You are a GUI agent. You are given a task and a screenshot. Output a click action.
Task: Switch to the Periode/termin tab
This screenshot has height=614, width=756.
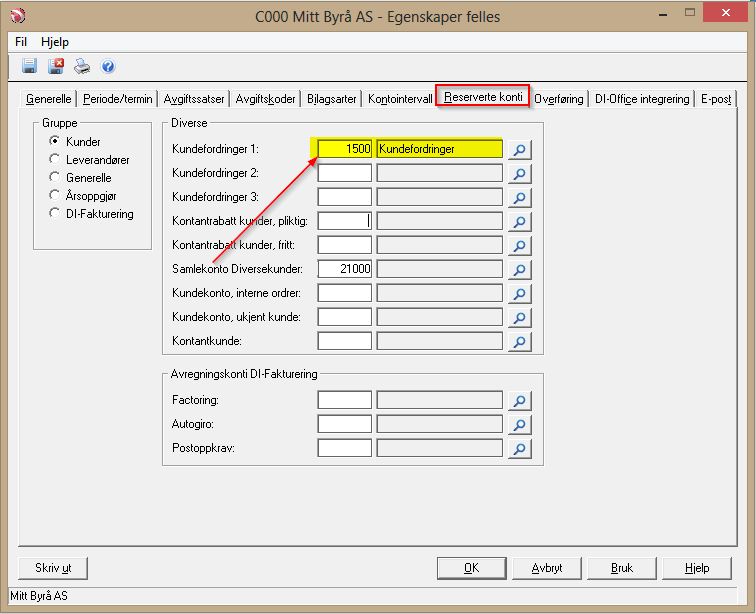117,99
